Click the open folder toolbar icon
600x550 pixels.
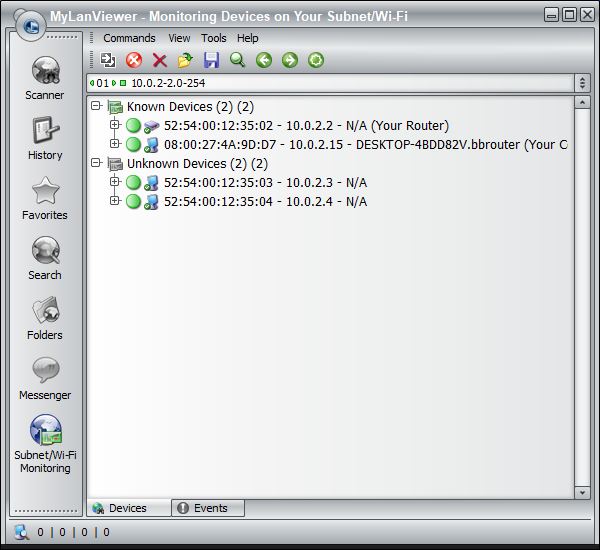[x=186, y=60]
